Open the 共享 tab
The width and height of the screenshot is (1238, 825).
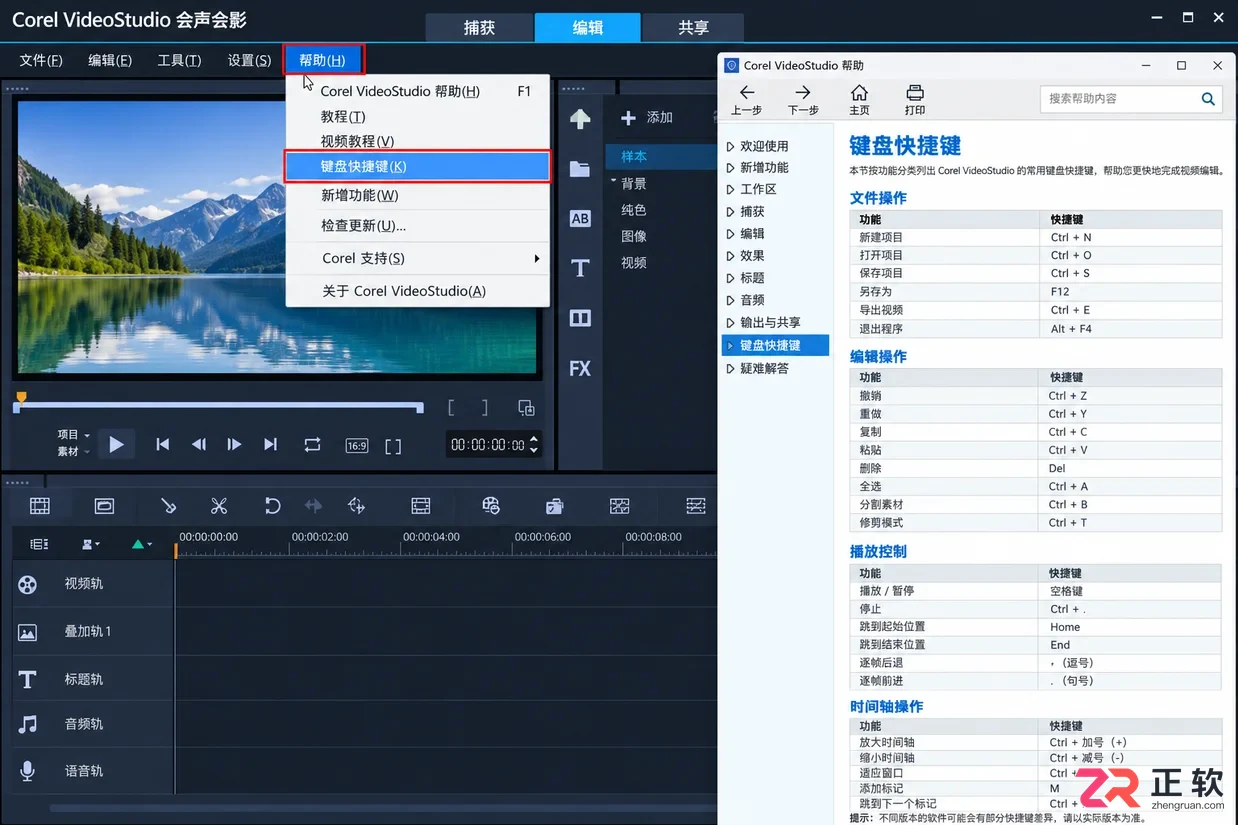pos(693,28)
